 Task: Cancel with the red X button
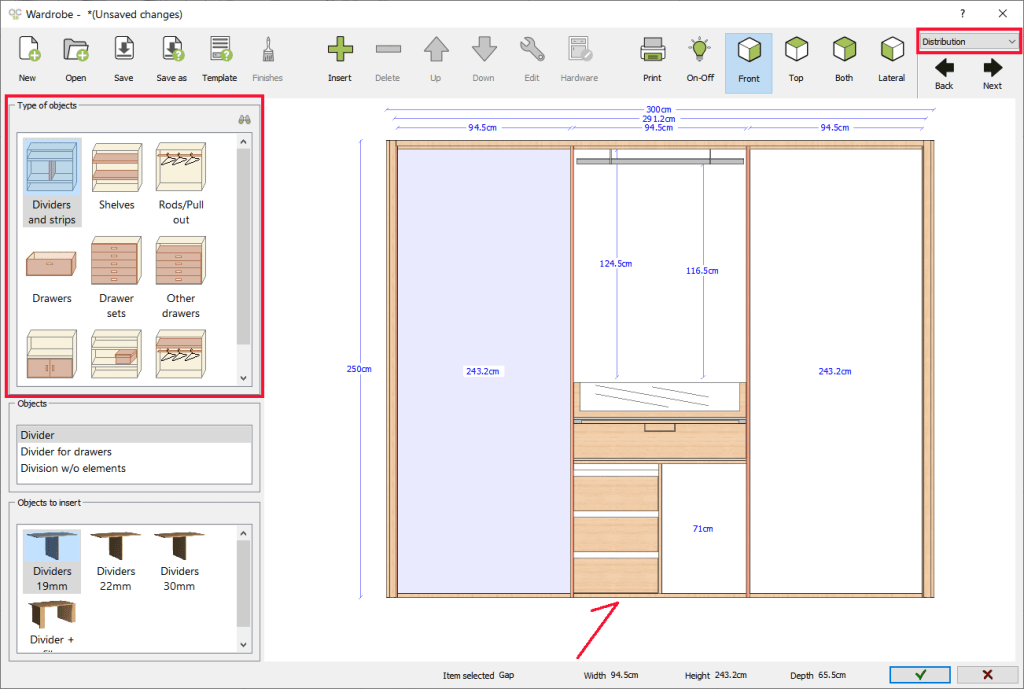[987, 675]
